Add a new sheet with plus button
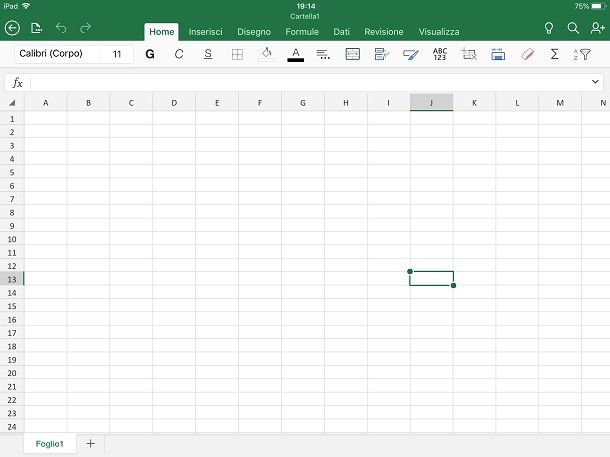This screenshot has height=457, width=610. tap(91, 443)
